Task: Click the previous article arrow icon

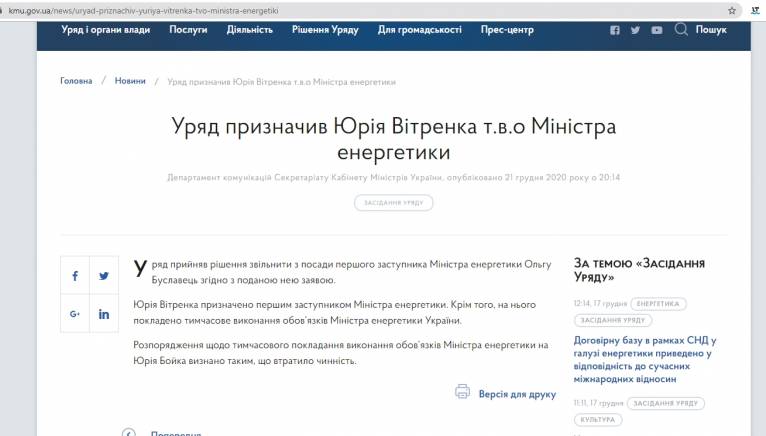Action: (129, 433)
